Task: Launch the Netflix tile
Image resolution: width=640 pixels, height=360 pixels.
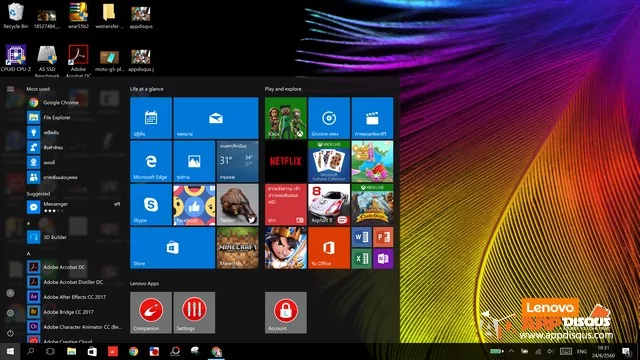Action: coord(286,161)
